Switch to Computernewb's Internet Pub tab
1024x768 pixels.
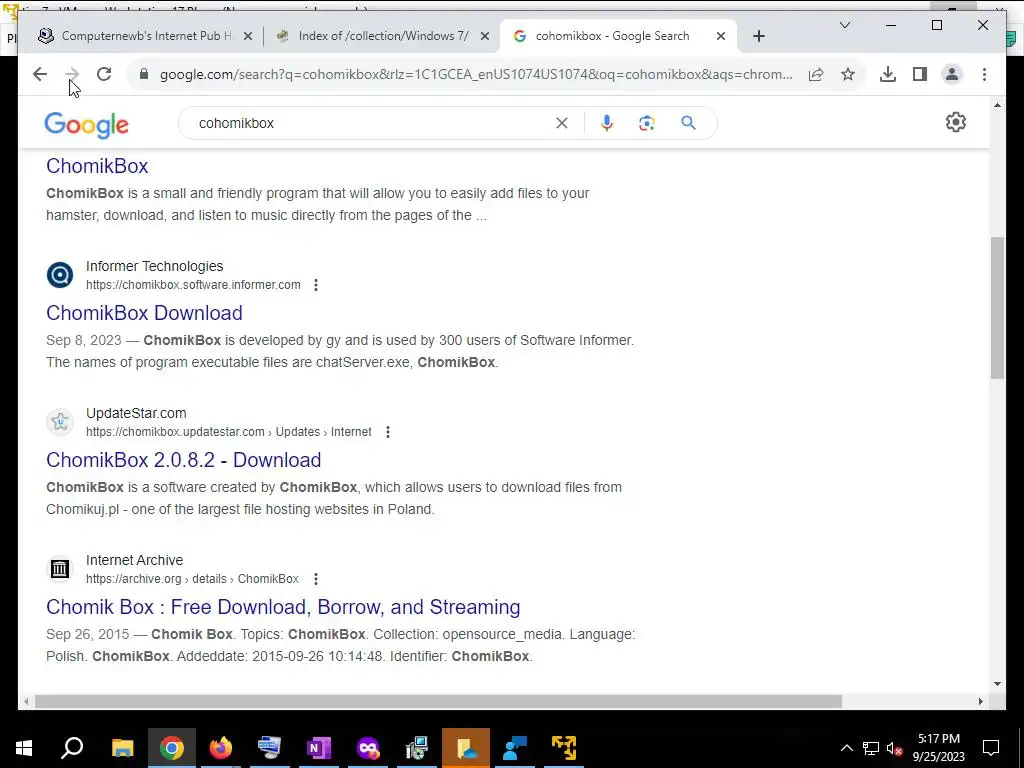(146, 36)
